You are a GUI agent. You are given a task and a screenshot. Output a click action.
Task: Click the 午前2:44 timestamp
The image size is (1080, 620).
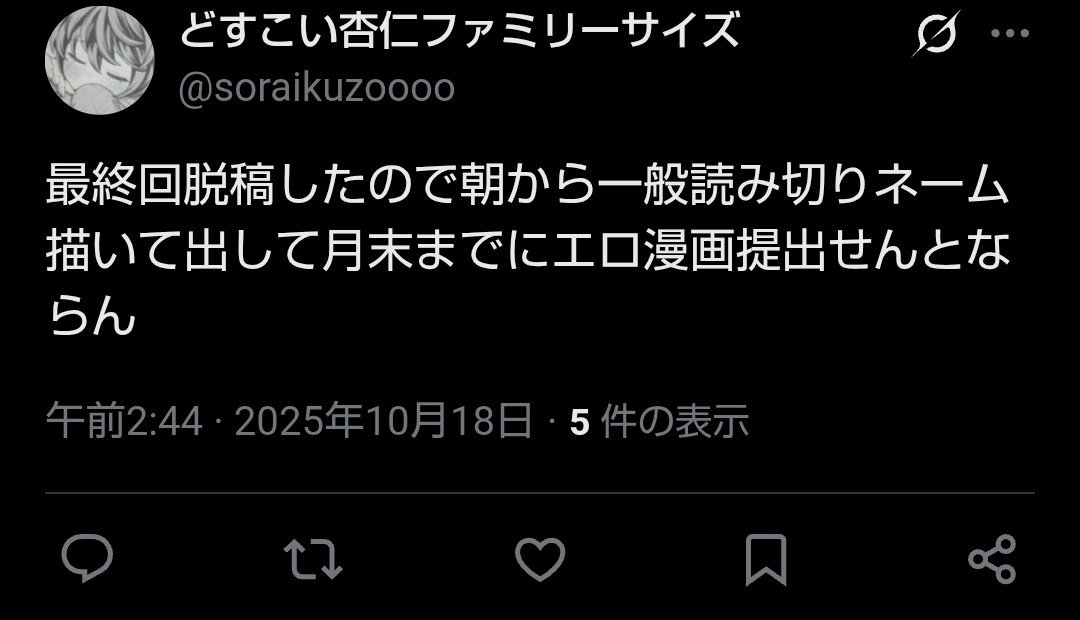125,421
